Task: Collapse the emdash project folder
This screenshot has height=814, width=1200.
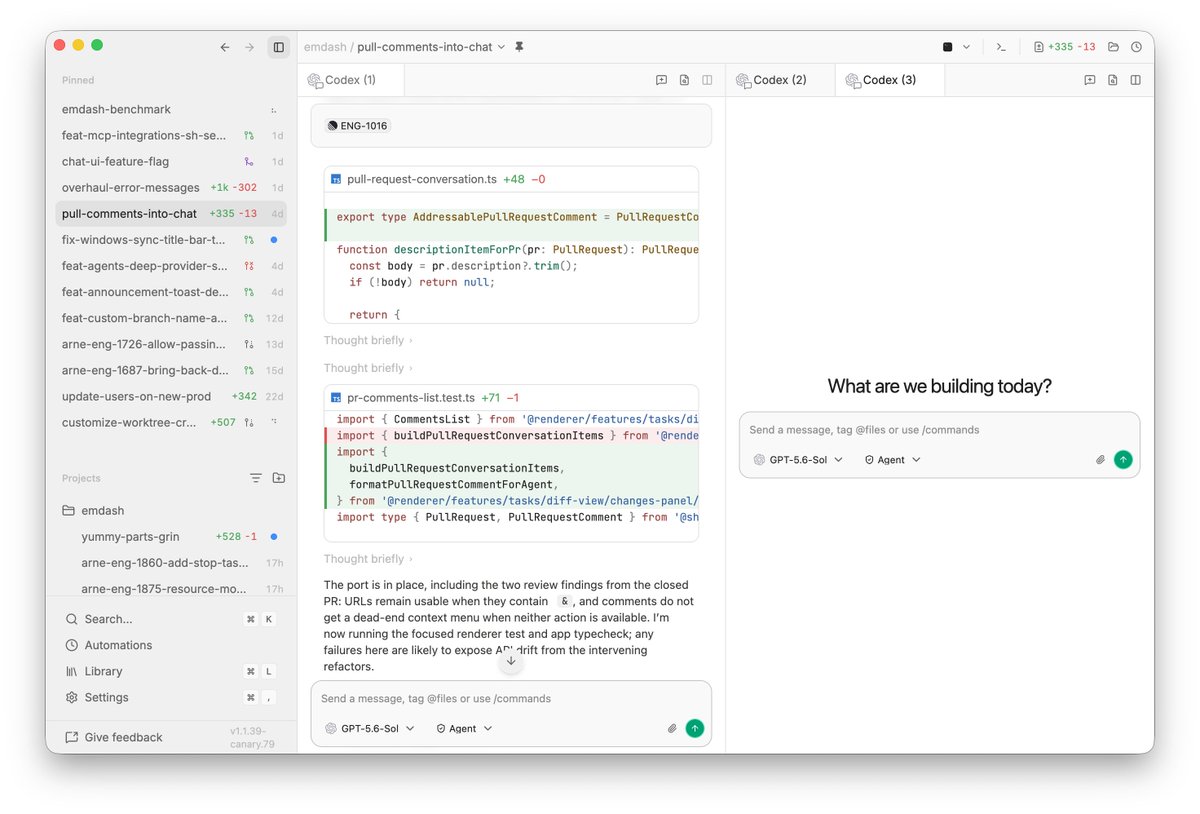Action: [x=171, y=511]
